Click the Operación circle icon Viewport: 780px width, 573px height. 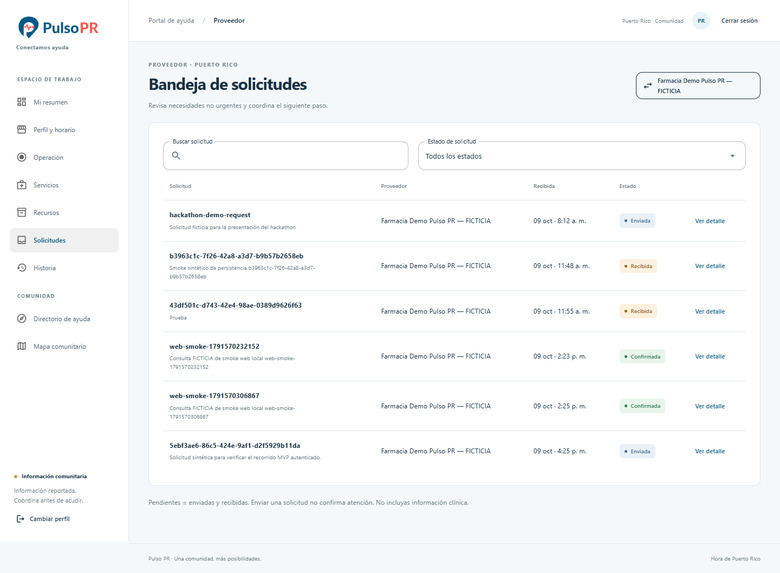pos(21,157)
